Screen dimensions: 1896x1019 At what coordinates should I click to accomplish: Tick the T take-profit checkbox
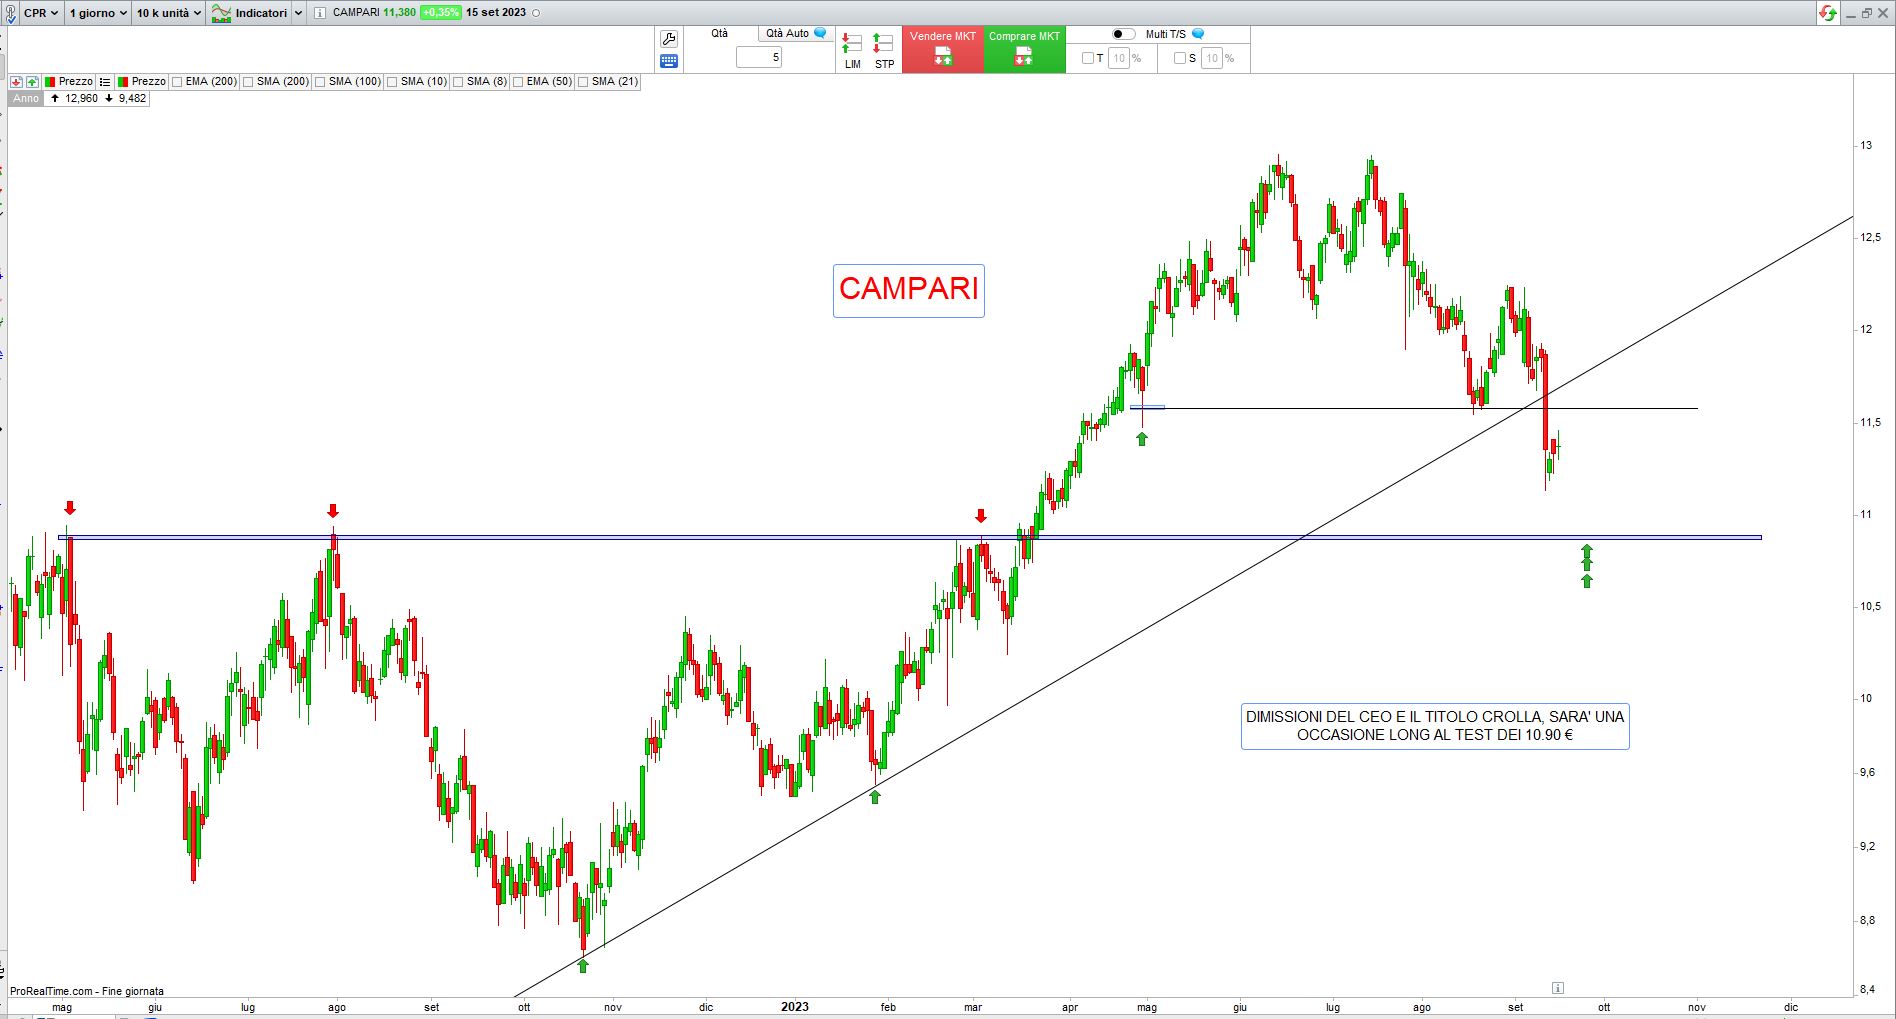tap(1088, 58)
